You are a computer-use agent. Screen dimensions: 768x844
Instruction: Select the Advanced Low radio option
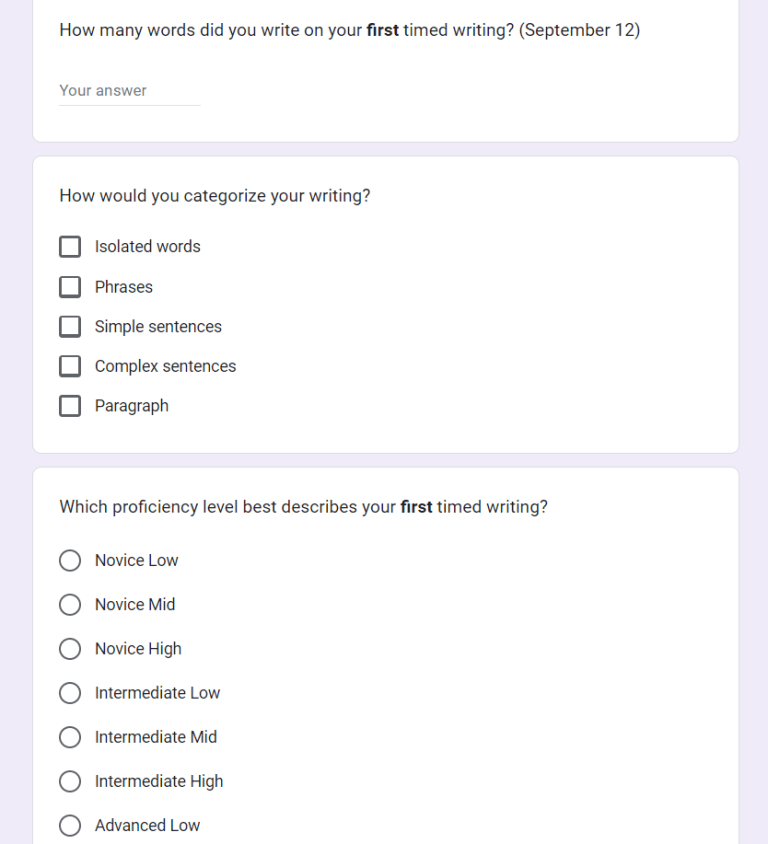[x=70, y=825]
